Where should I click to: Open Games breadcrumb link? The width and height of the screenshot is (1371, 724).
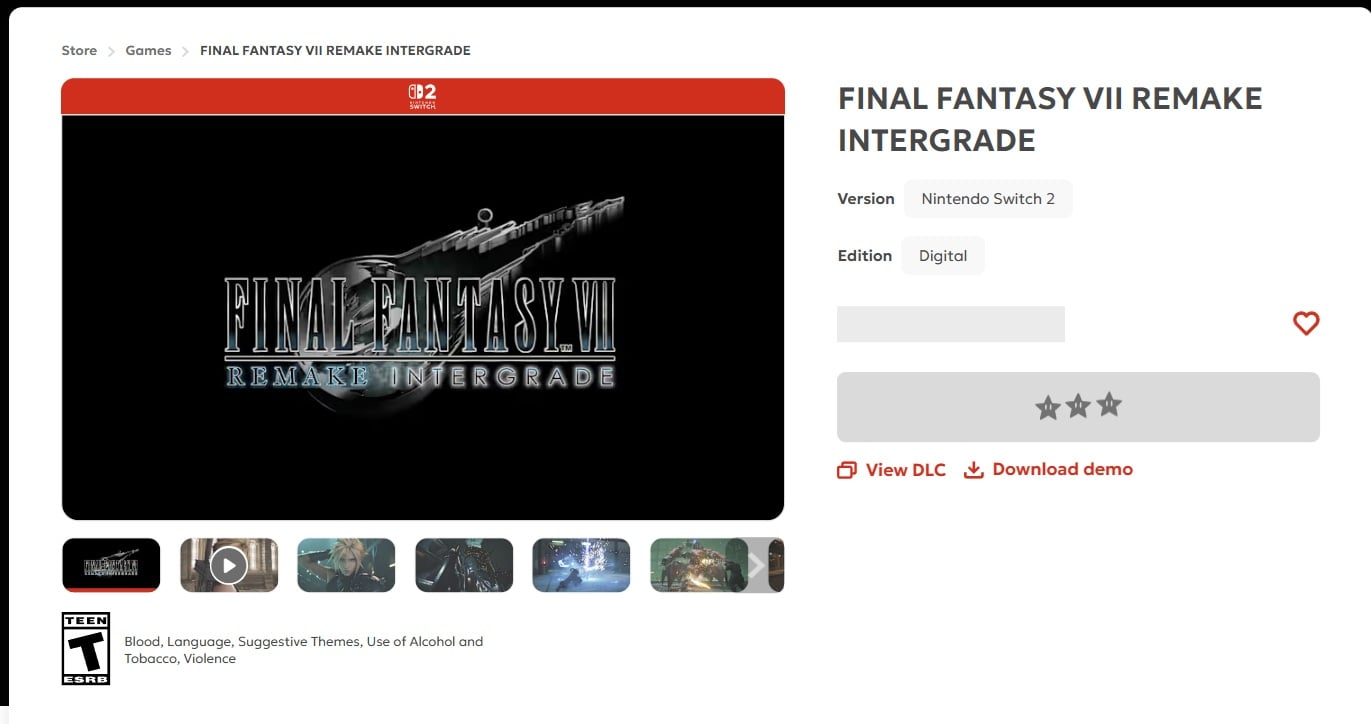pyautogui.click(x=148, y=51)
